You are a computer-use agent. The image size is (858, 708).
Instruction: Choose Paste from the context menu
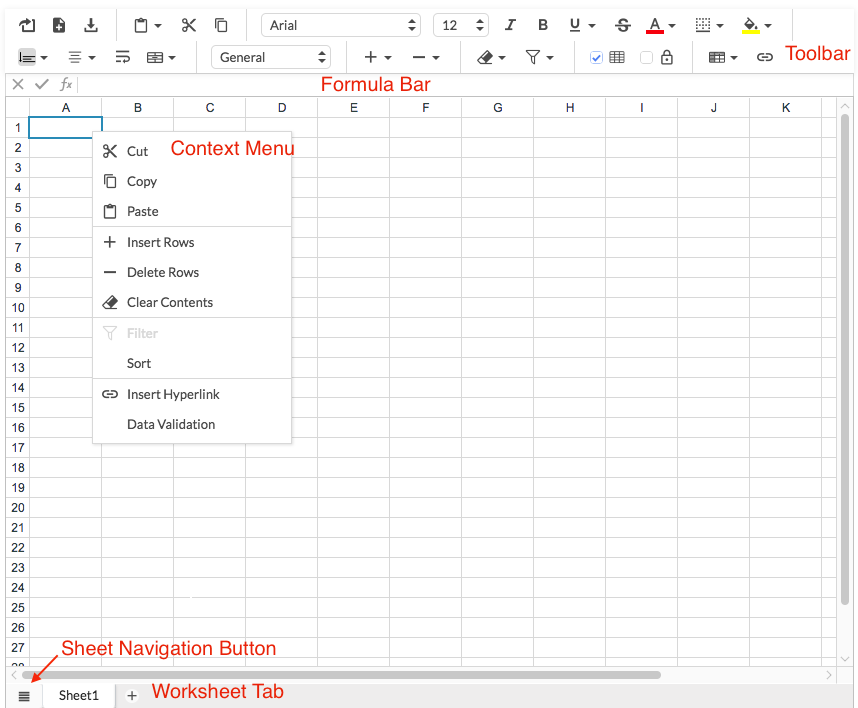coord(192,211)
